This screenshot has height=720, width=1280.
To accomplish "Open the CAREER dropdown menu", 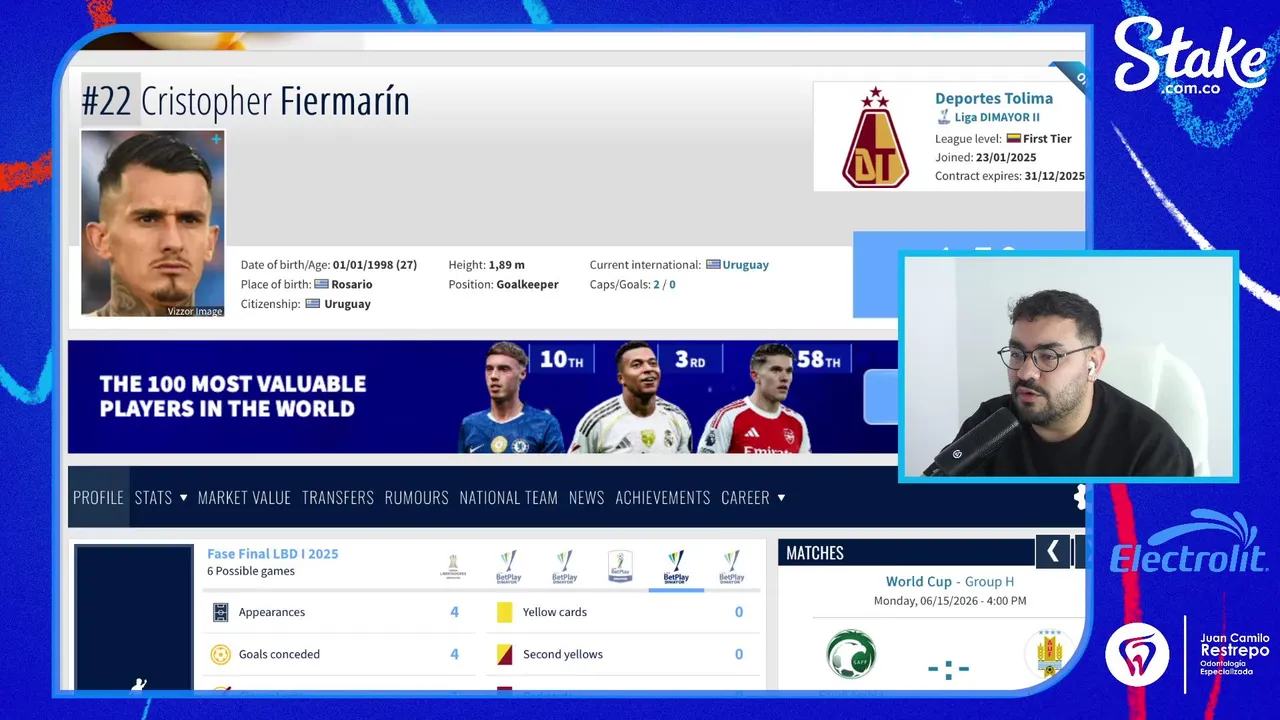I will (x=753, y=497).
